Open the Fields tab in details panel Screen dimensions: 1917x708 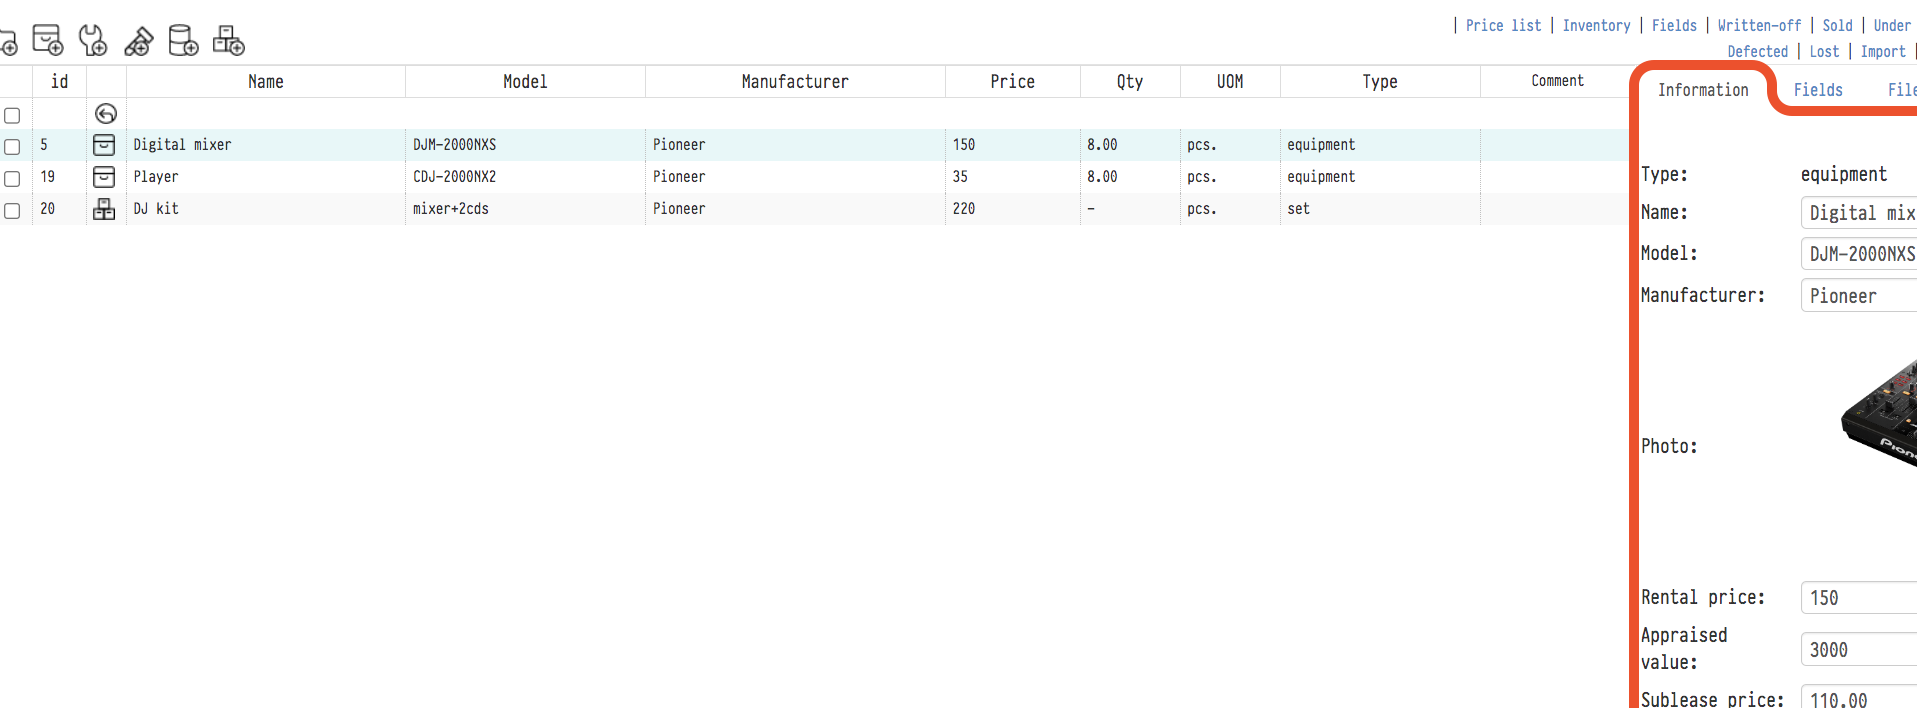coord(1817,90)
